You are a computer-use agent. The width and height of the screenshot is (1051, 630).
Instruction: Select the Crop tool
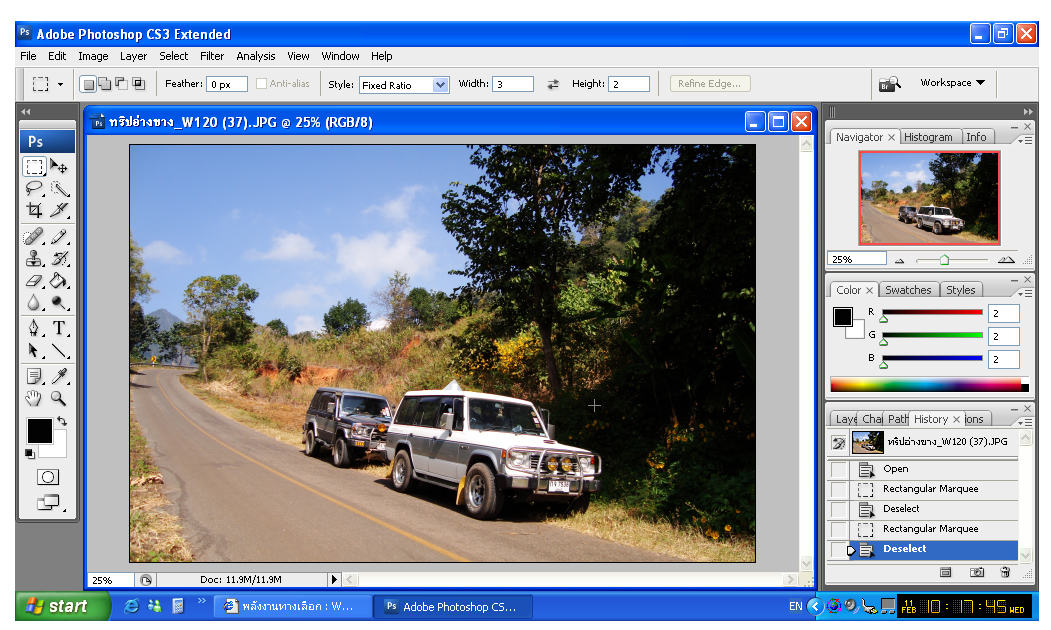point(34,211)
